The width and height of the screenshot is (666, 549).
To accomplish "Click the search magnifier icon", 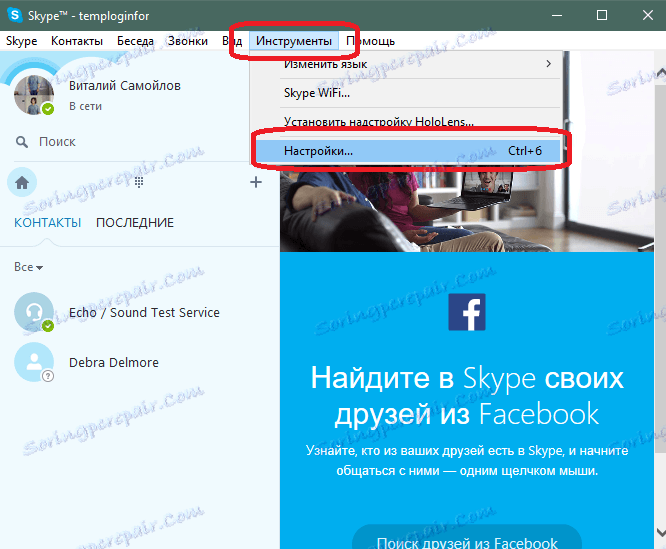I will pyautogui.click(x=22, y=142).
